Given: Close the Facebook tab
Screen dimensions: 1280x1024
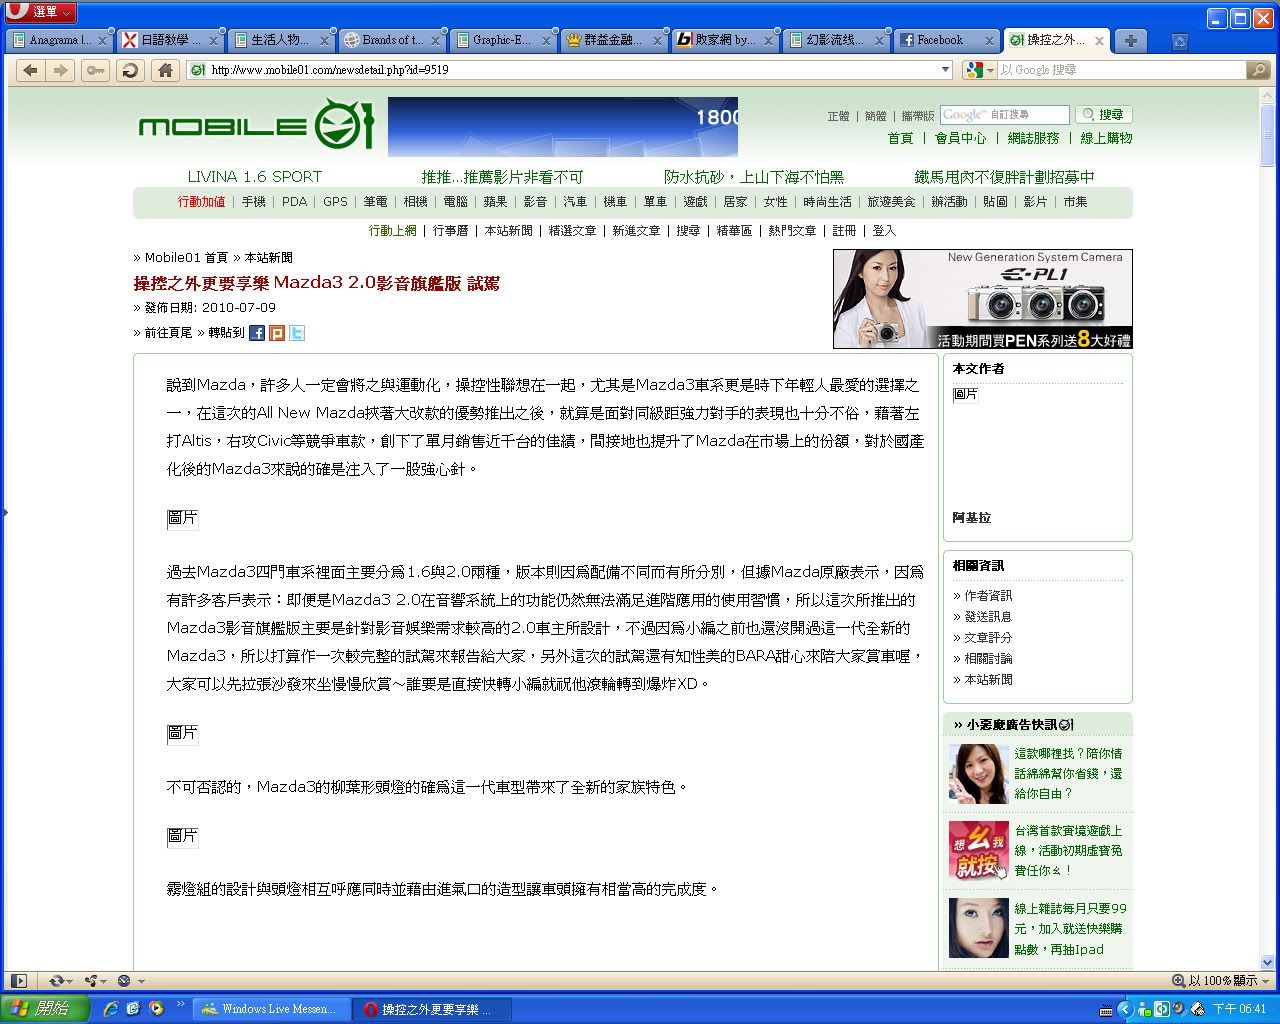Looking at the screenshot, I should click(x=989, y=41).
